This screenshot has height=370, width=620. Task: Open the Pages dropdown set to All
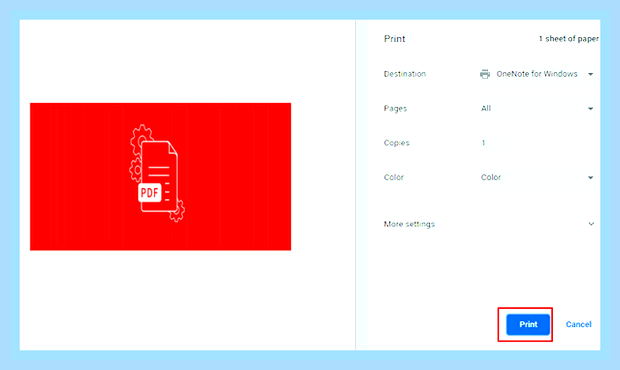[537, 108]
